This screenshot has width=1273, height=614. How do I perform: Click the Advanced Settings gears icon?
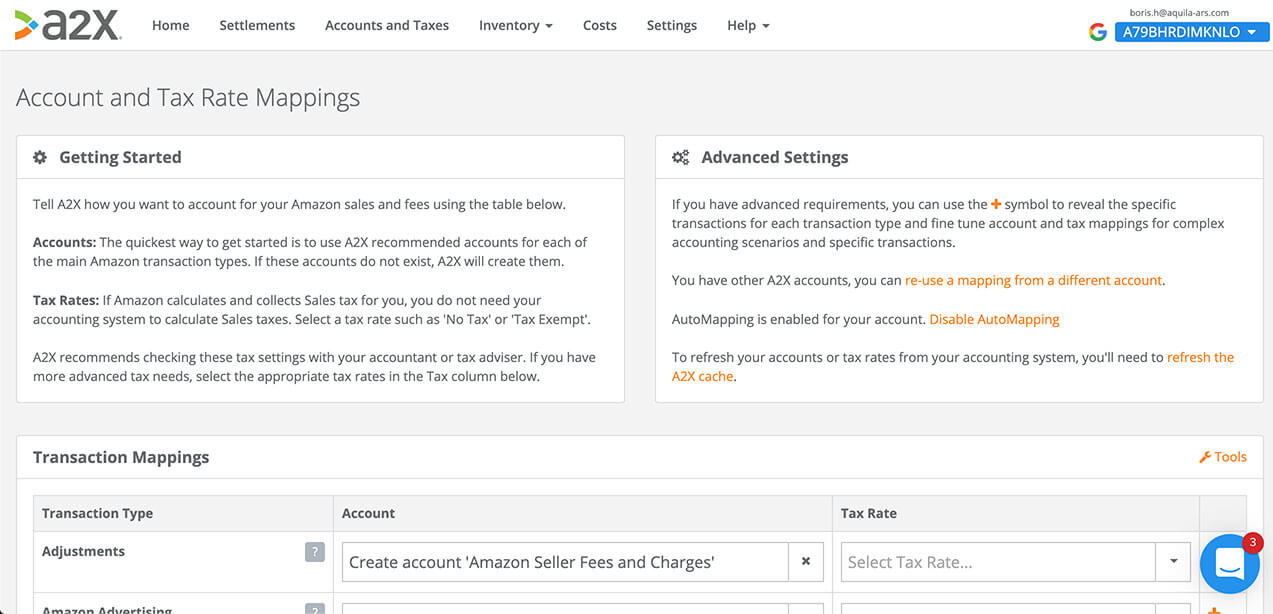tap(681, 157)
